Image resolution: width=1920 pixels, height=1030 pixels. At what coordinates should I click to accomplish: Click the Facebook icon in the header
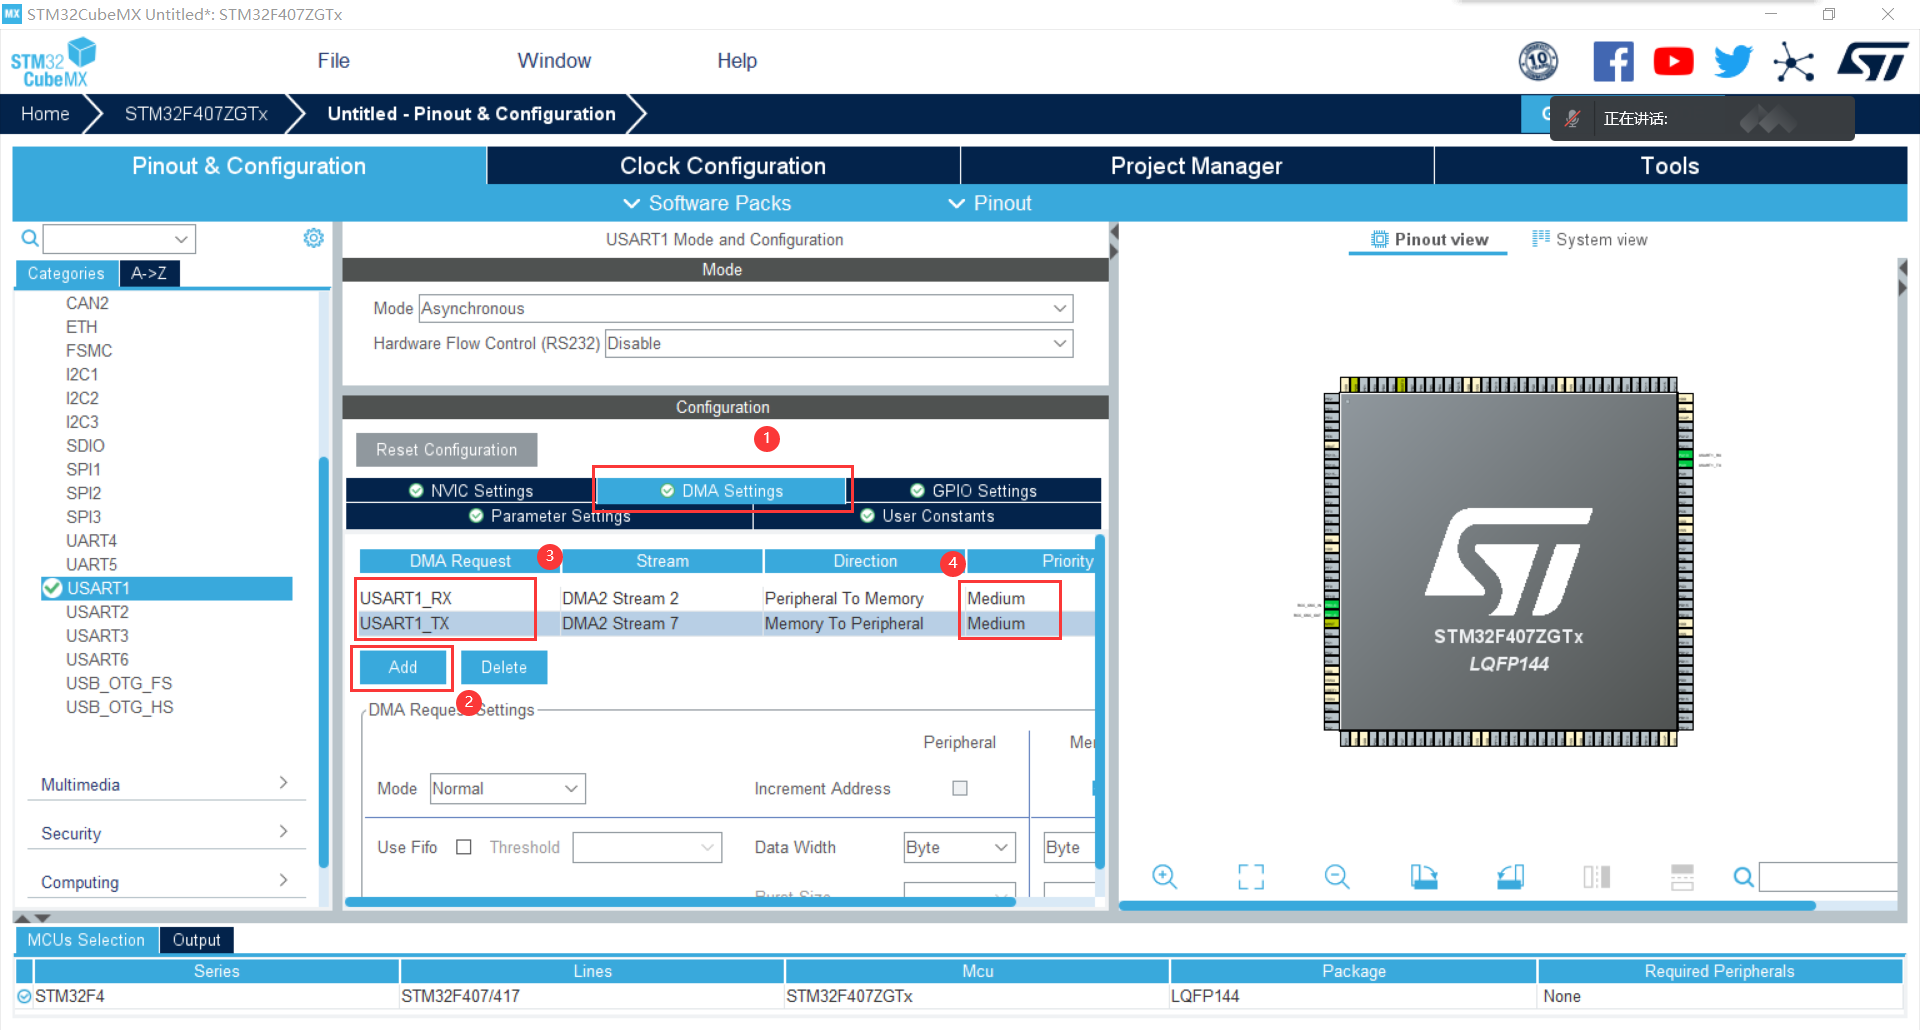(x=1613, y=61)
